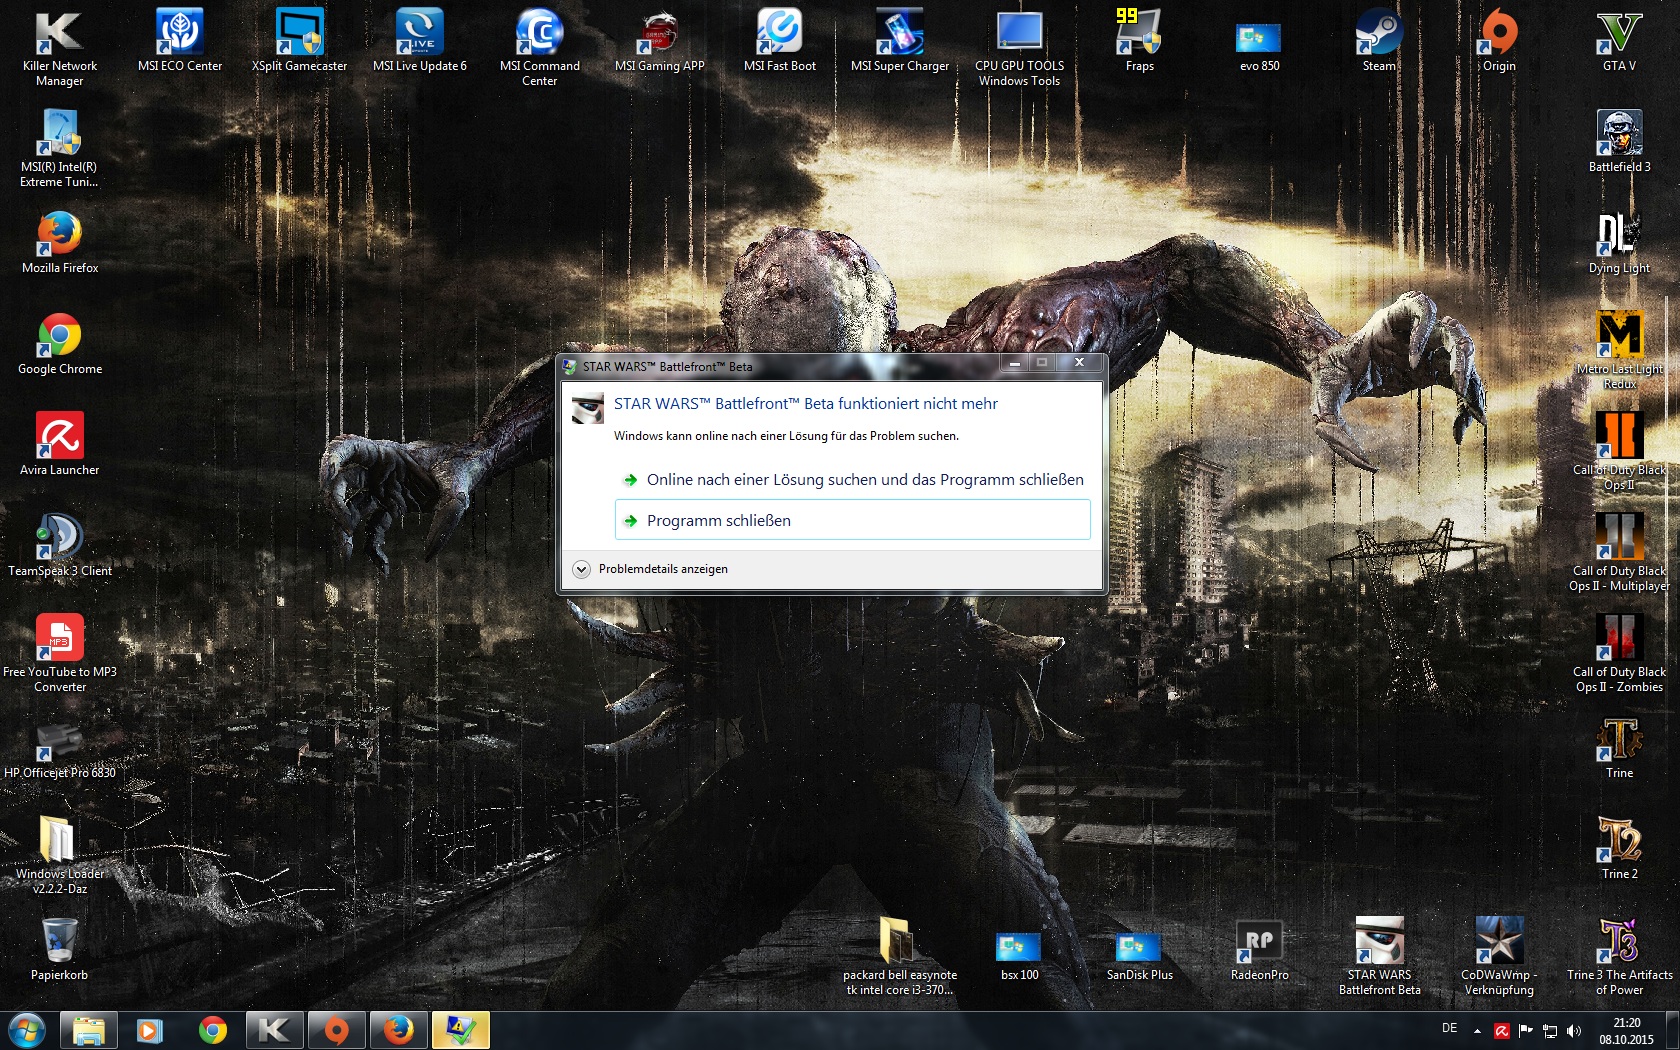Select packard bell easynote folder
This screenshot has width=1680, height=1050.
pyautogui.click(x=900, y=955)
